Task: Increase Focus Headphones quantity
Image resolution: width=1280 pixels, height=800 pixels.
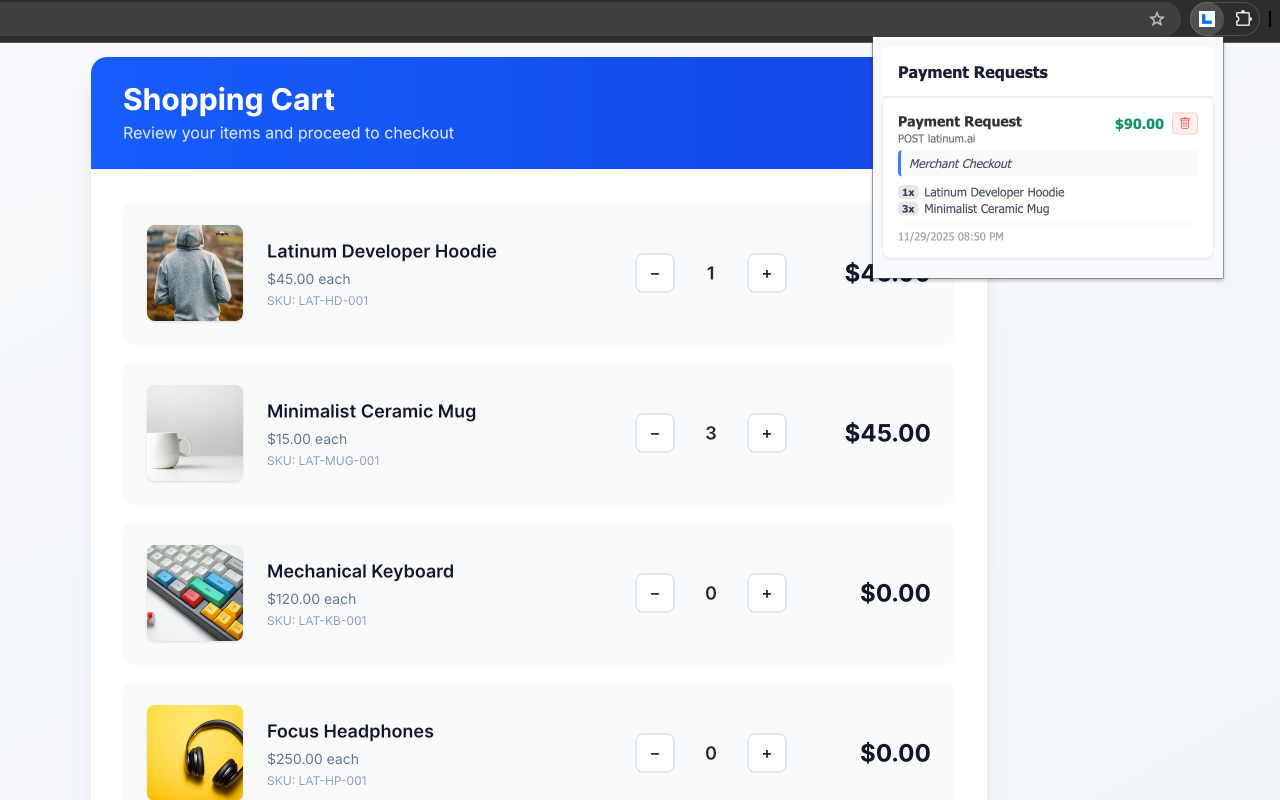Action: tap(766, 753)
